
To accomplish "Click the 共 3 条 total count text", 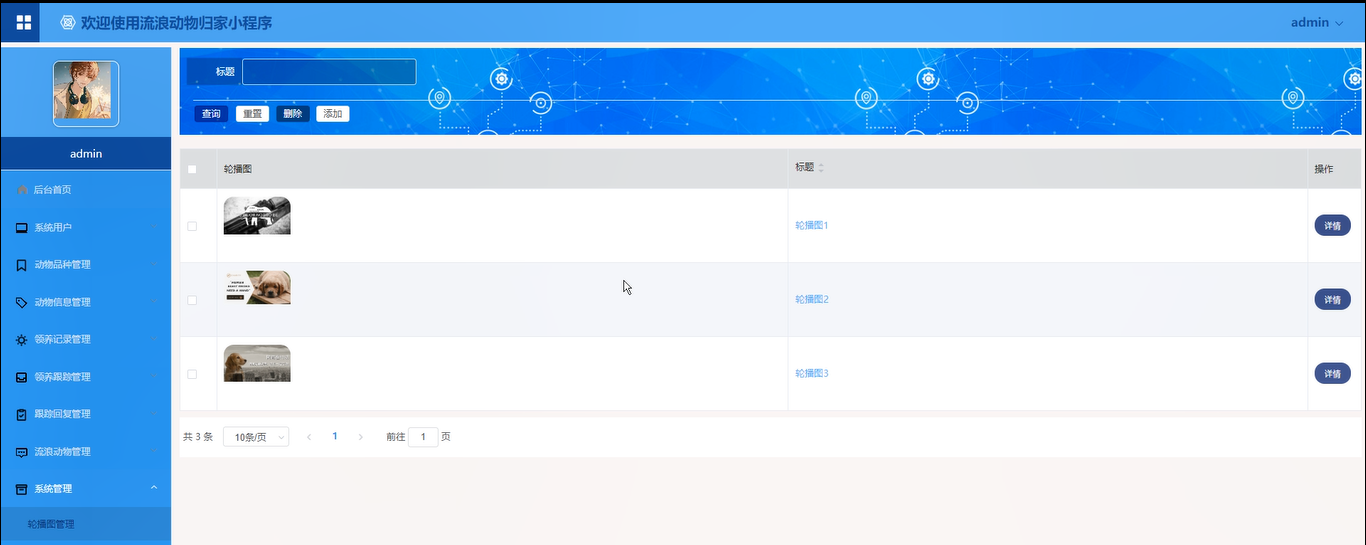I will pos(198,437).
